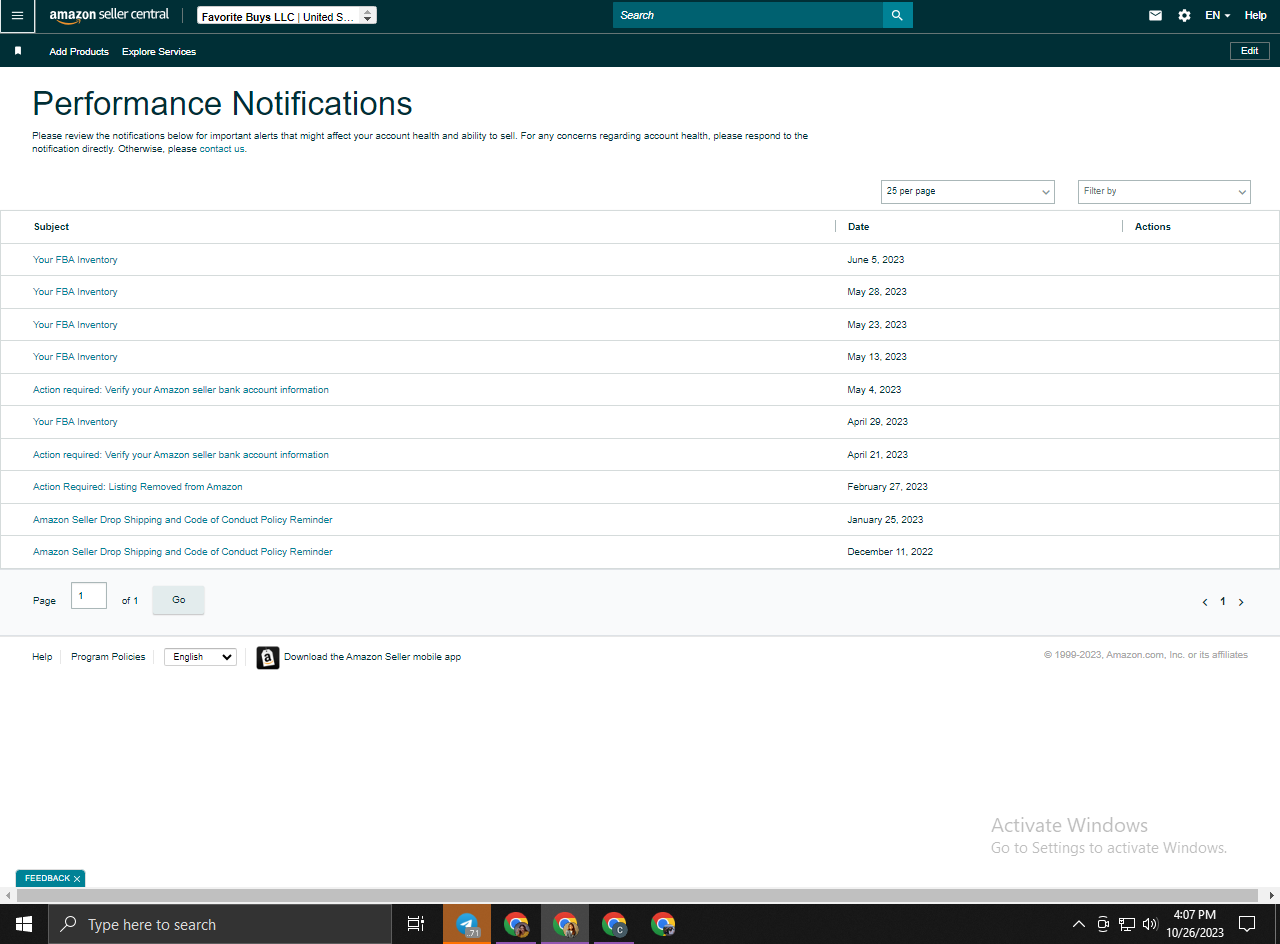Open the Windows notification center
Viewport: 1280px width, 944px height.
[1247, 924]
